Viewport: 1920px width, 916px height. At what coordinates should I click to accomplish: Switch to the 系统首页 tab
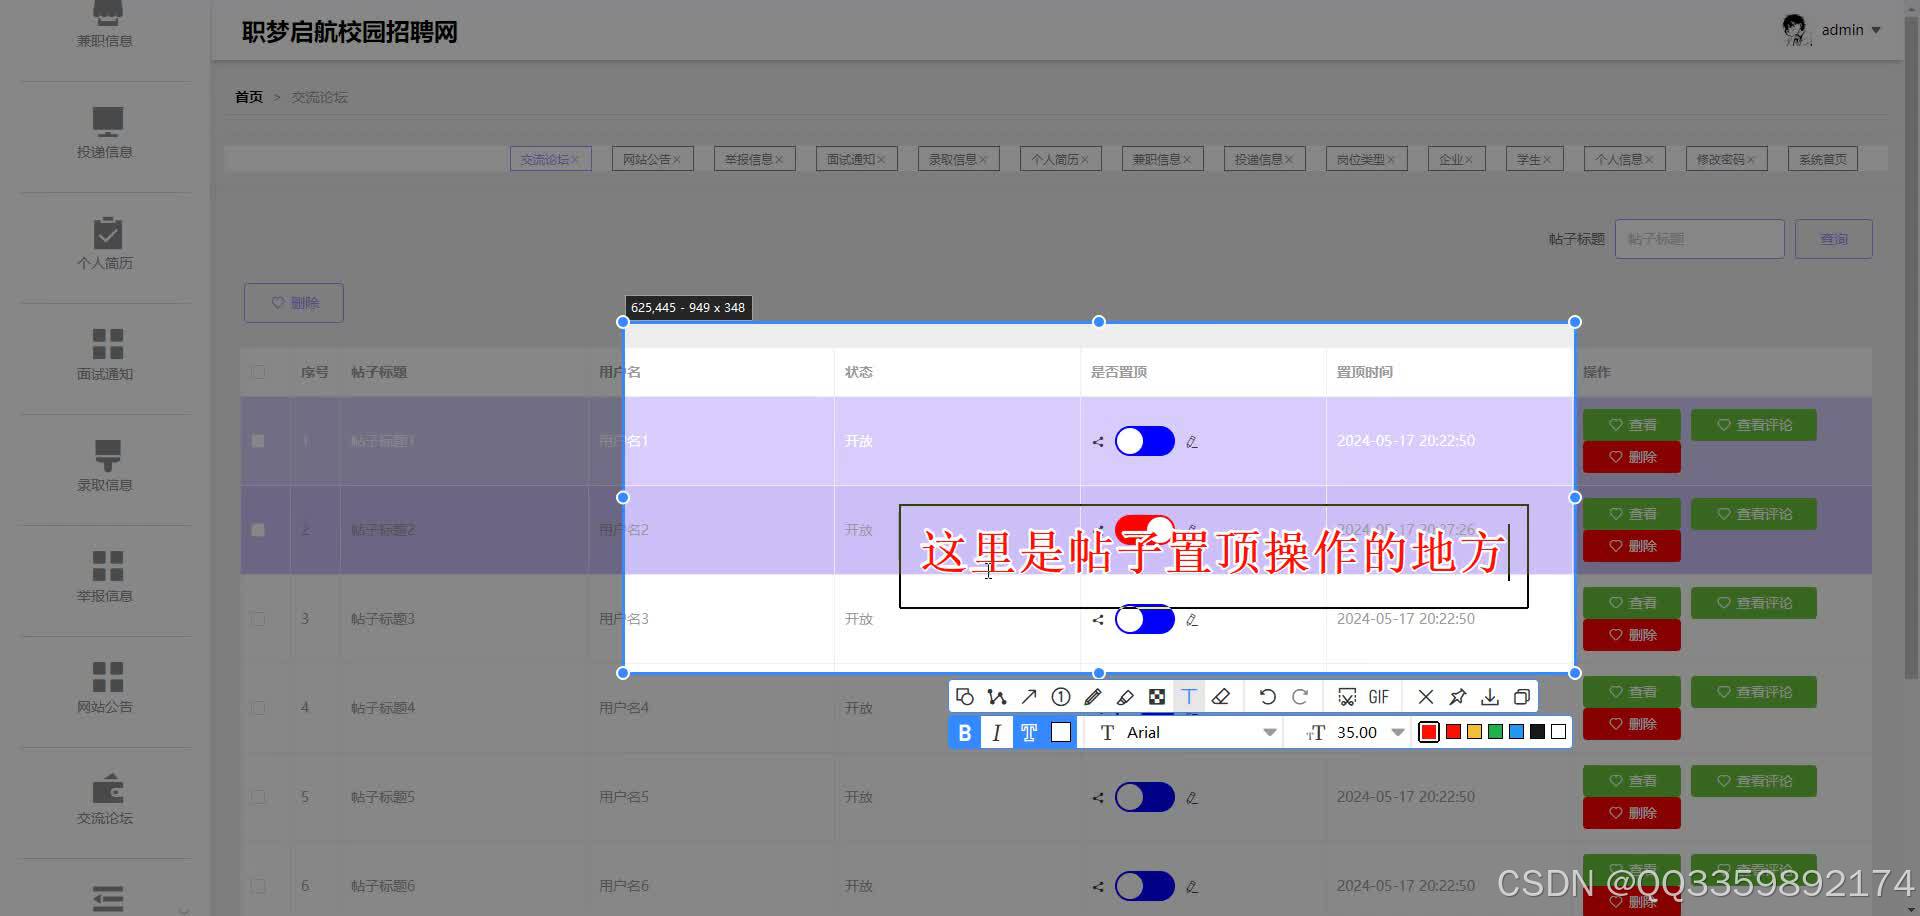tap(1823, 159)
